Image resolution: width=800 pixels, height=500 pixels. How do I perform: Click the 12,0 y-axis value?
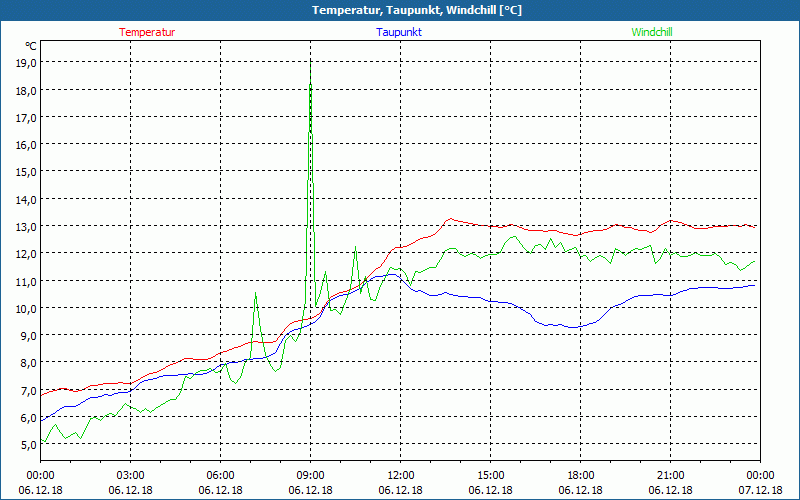tap(26, 254)
